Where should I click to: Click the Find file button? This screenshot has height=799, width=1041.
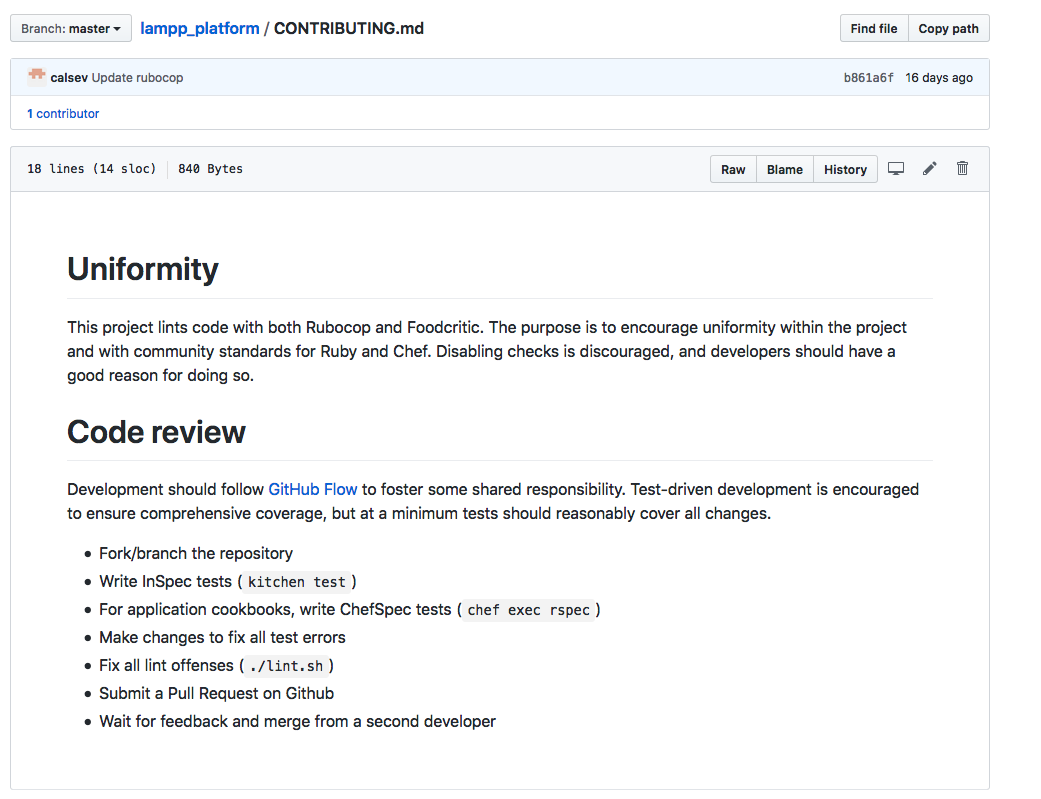click(x=873, y=28)
